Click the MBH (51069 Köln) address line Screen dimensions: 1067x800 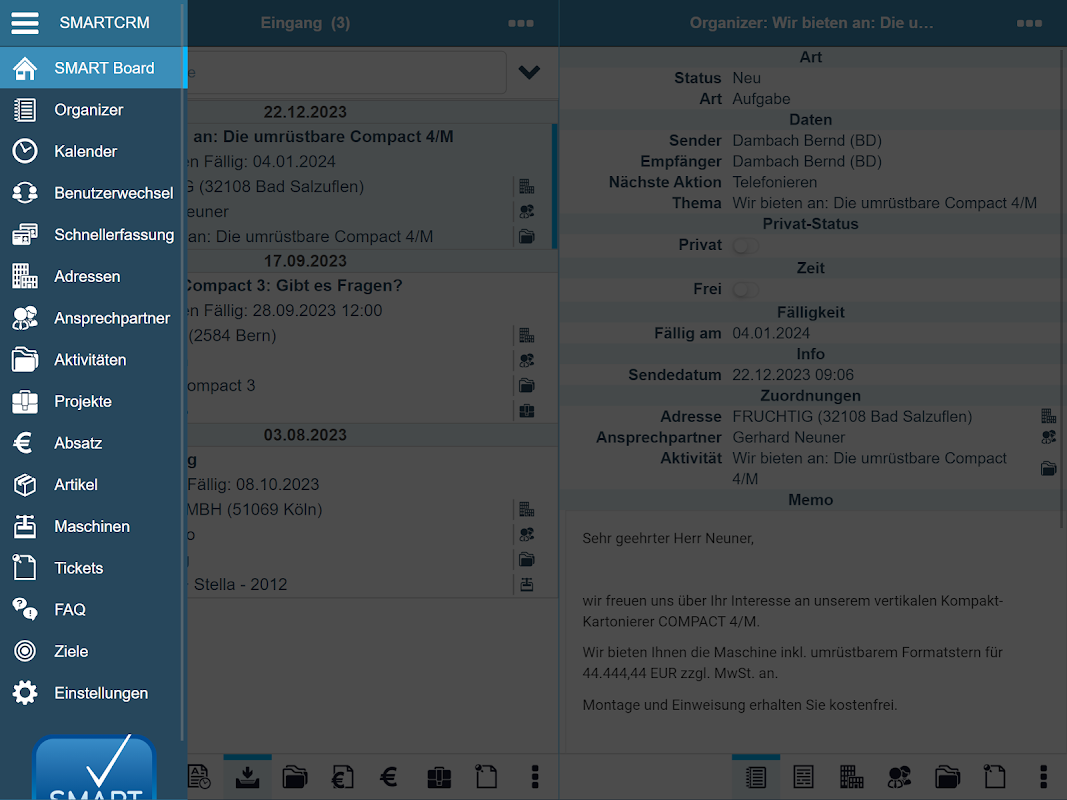point(255,510)
